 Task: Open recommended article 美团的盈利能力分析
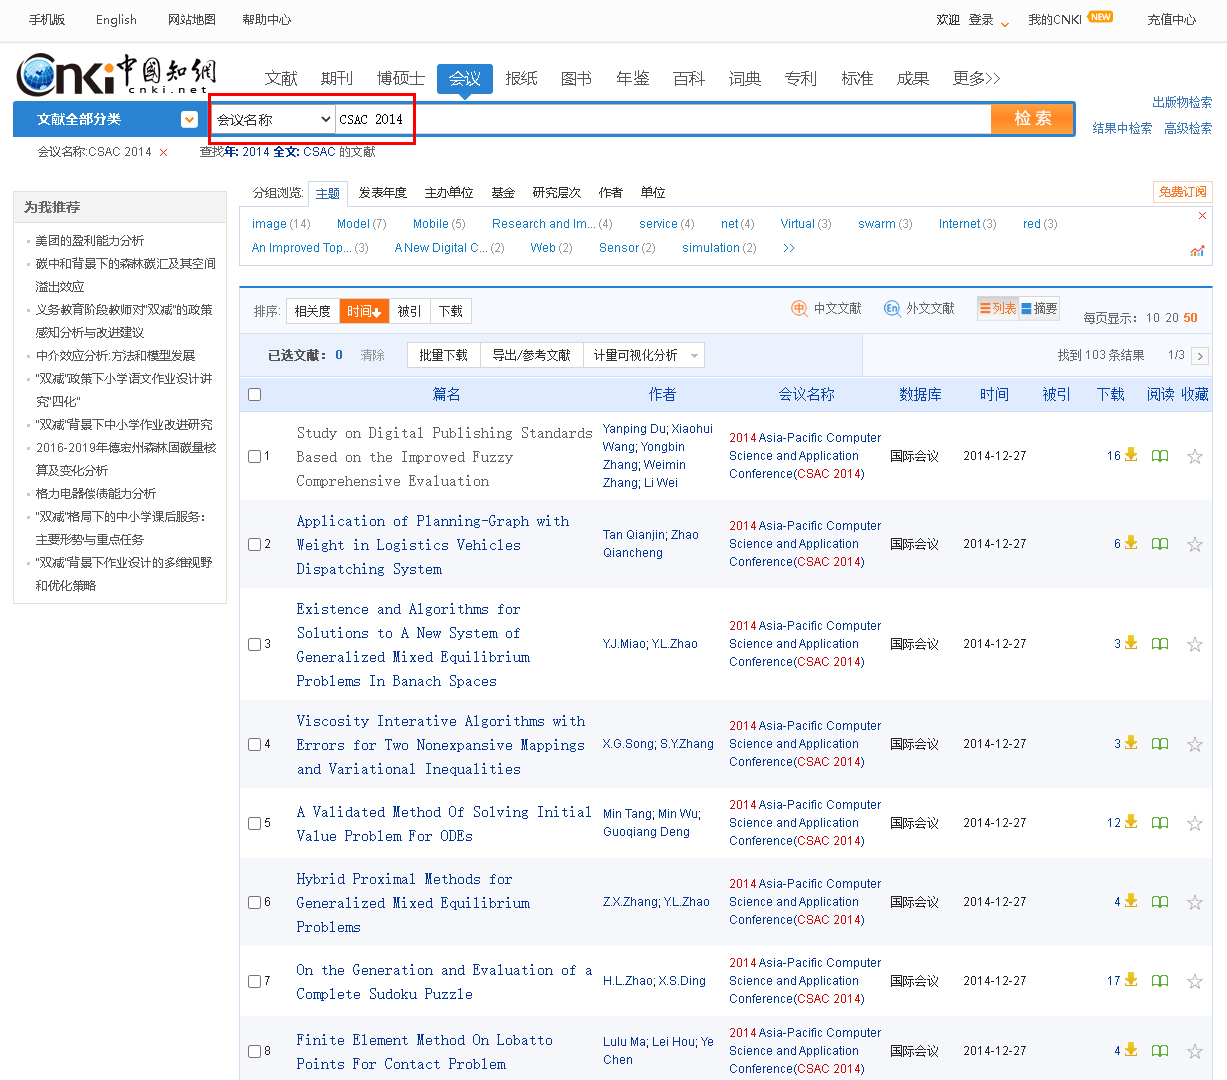tap(90, 240)
